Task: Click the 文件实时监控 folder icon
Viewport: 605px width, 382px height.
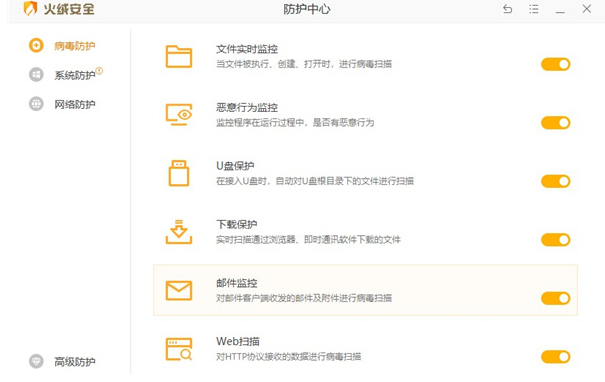Action: point(179,56)
